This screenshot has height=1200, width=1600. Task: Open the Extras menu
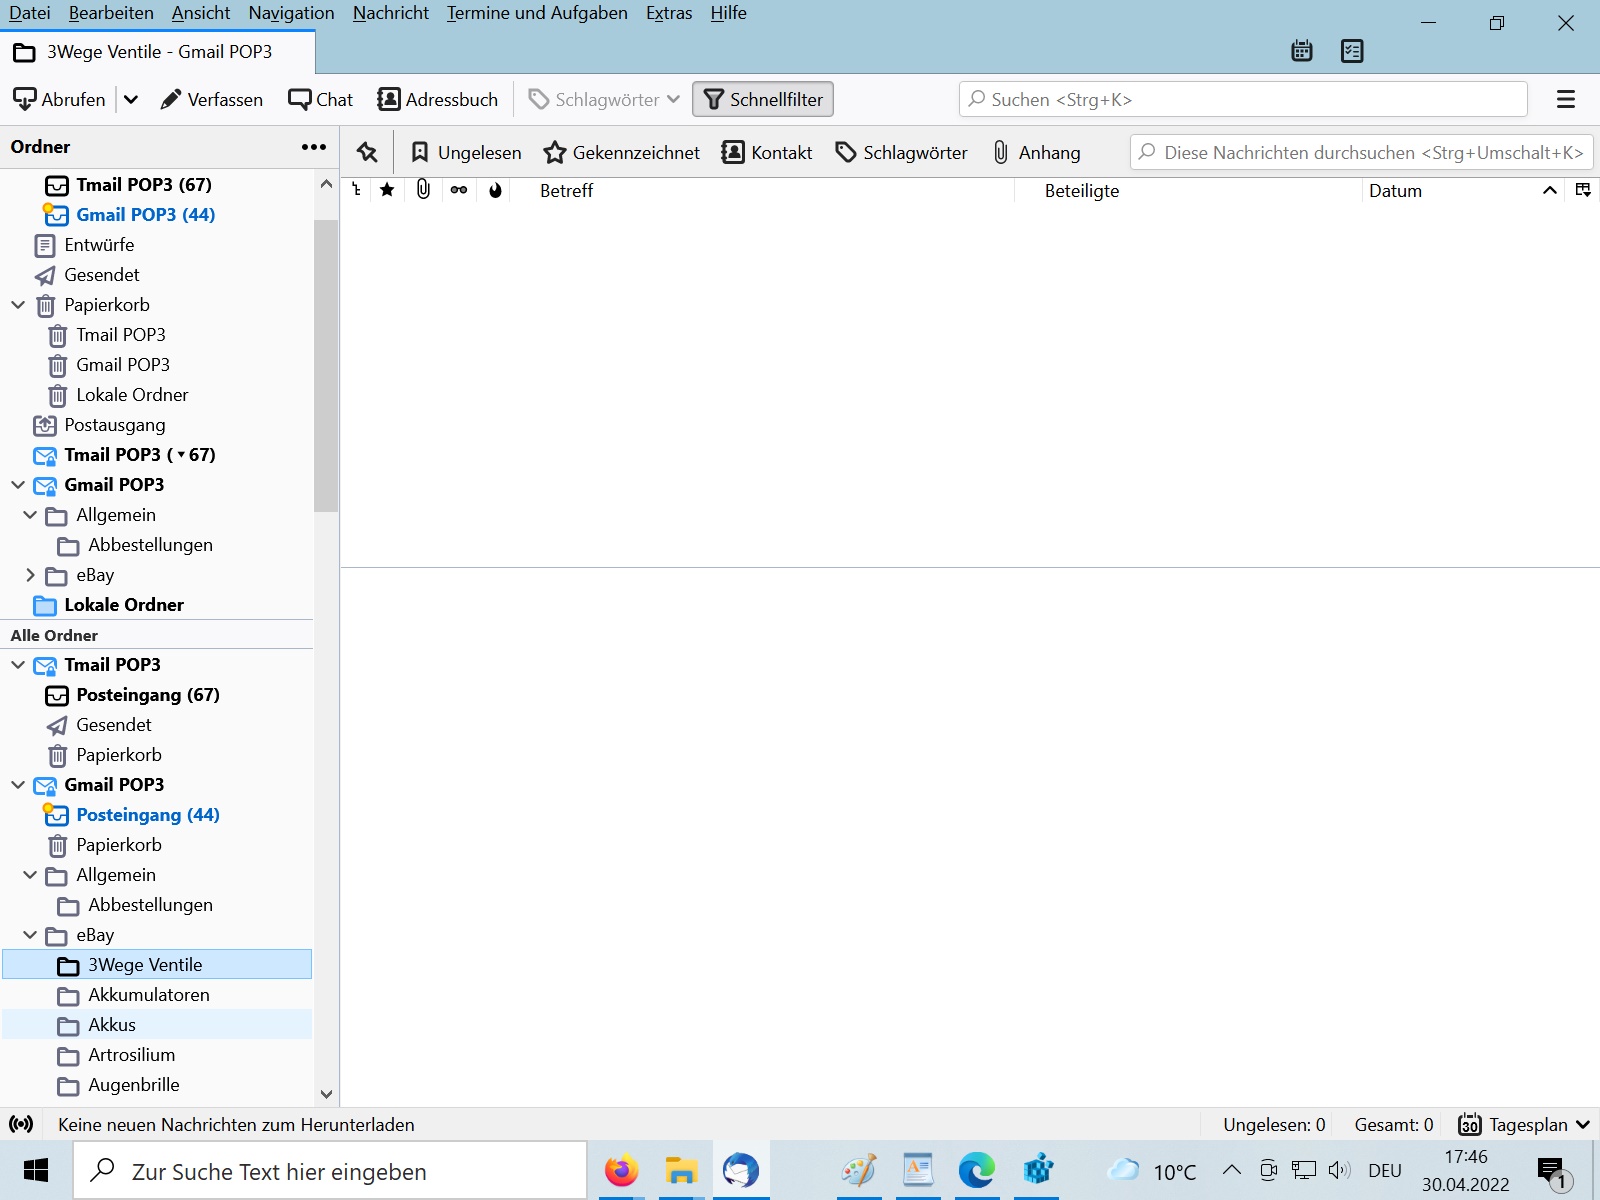point(668,13)
